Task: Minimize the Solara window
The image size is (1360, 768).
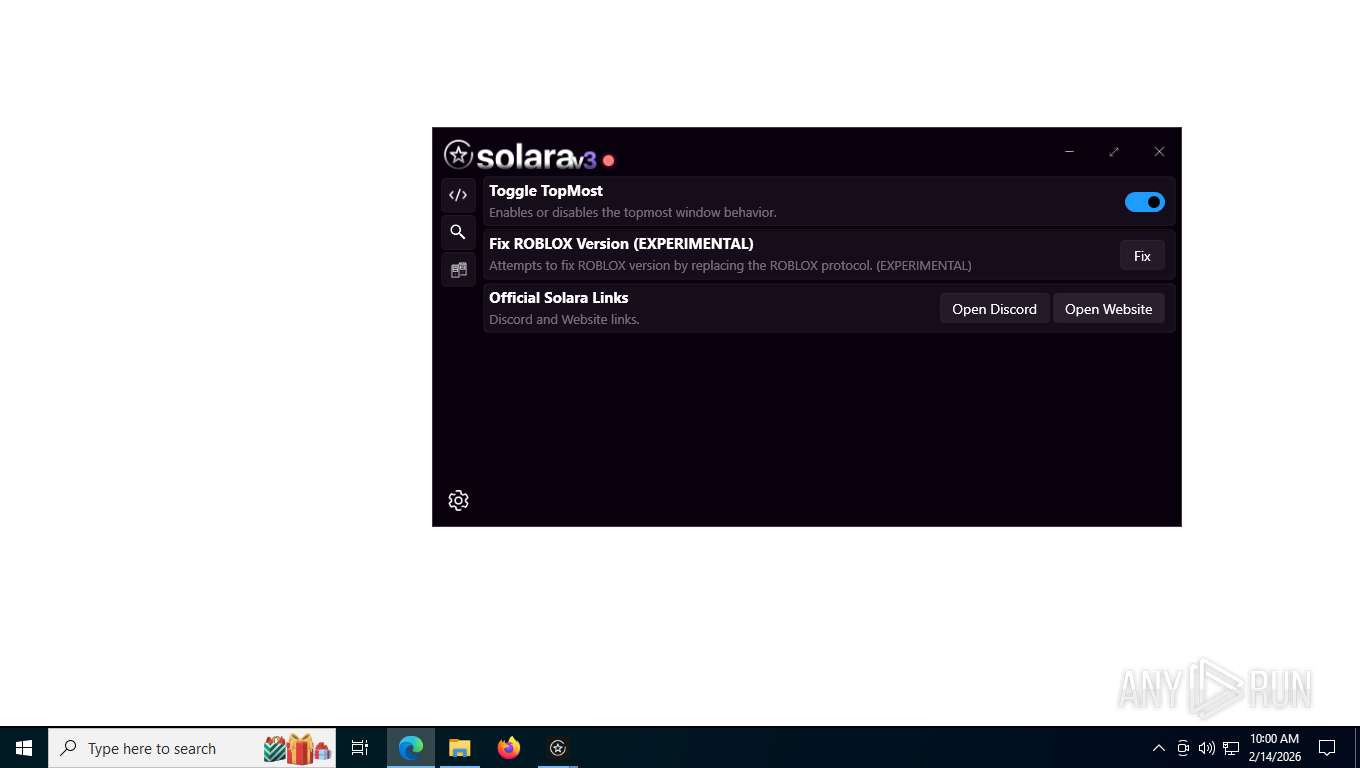Action: [1069, 152]
